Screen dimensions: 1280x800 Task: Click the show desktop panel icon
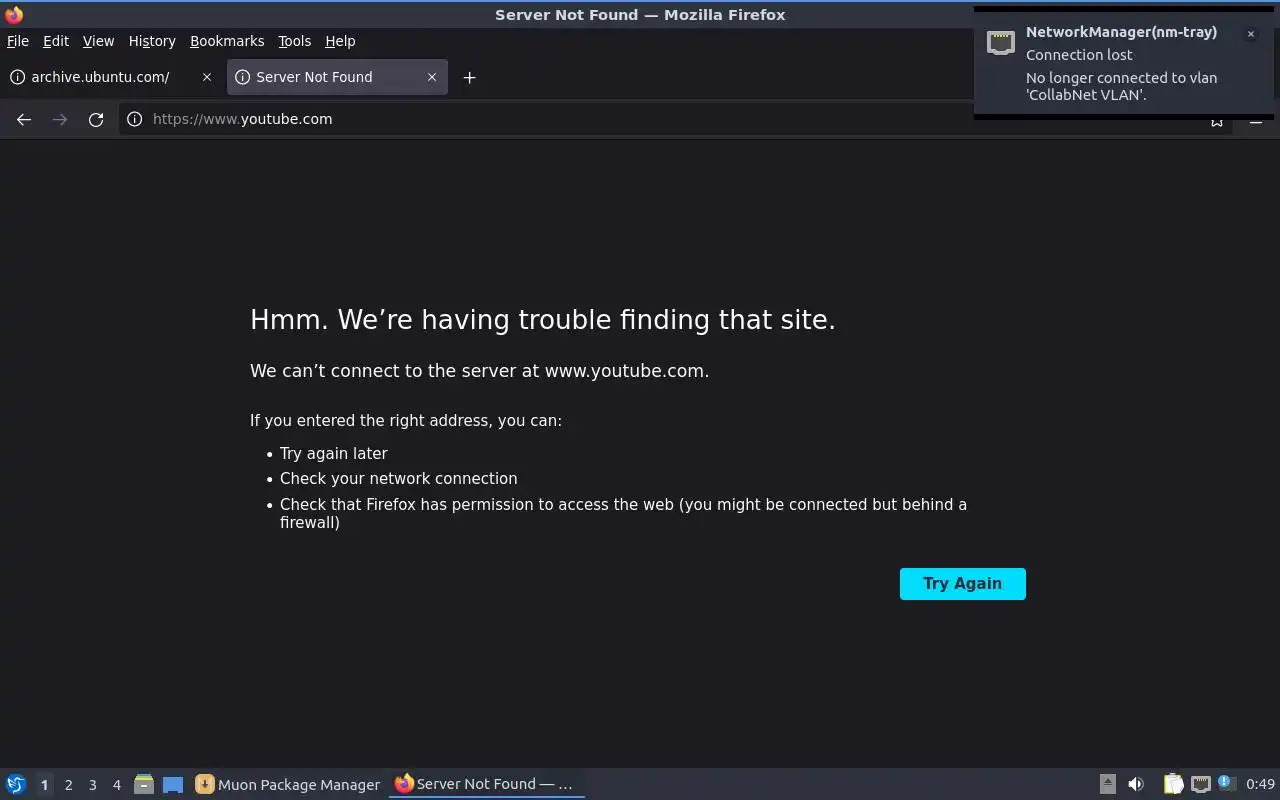[x=173, y=784]
